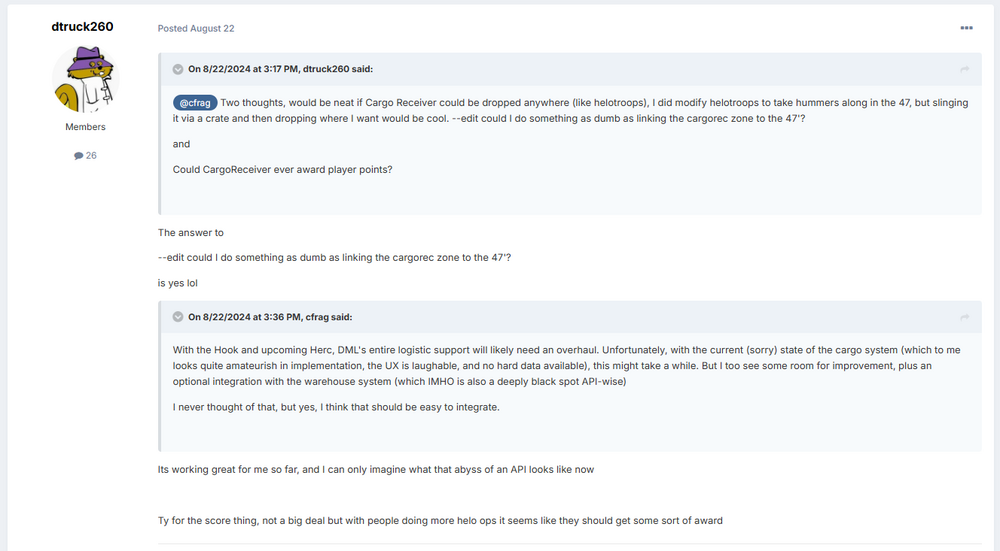1000x551 pixels.
Task: Click the "Could CargoReceiver ever award player points?" line
Action: pyautogui.click(x=282, y=169)
